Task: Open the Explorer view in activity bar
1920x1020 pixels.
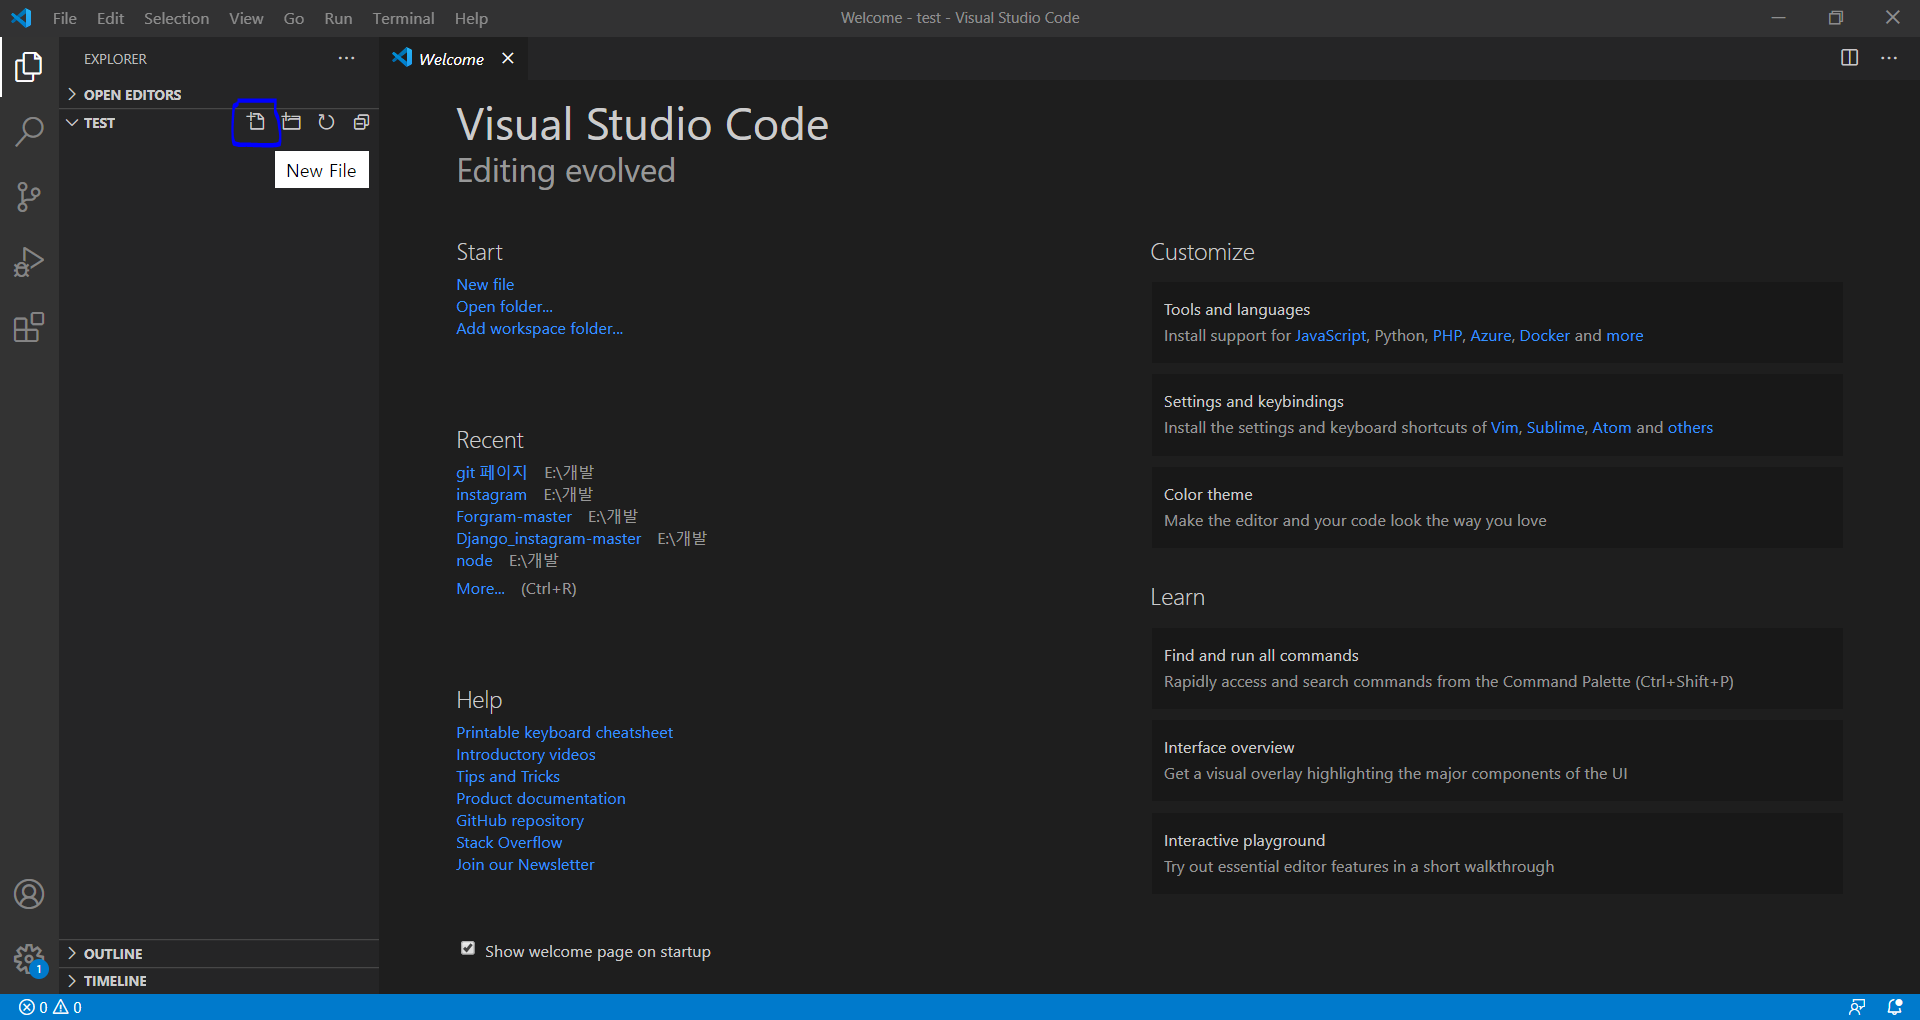Action: 29,67
